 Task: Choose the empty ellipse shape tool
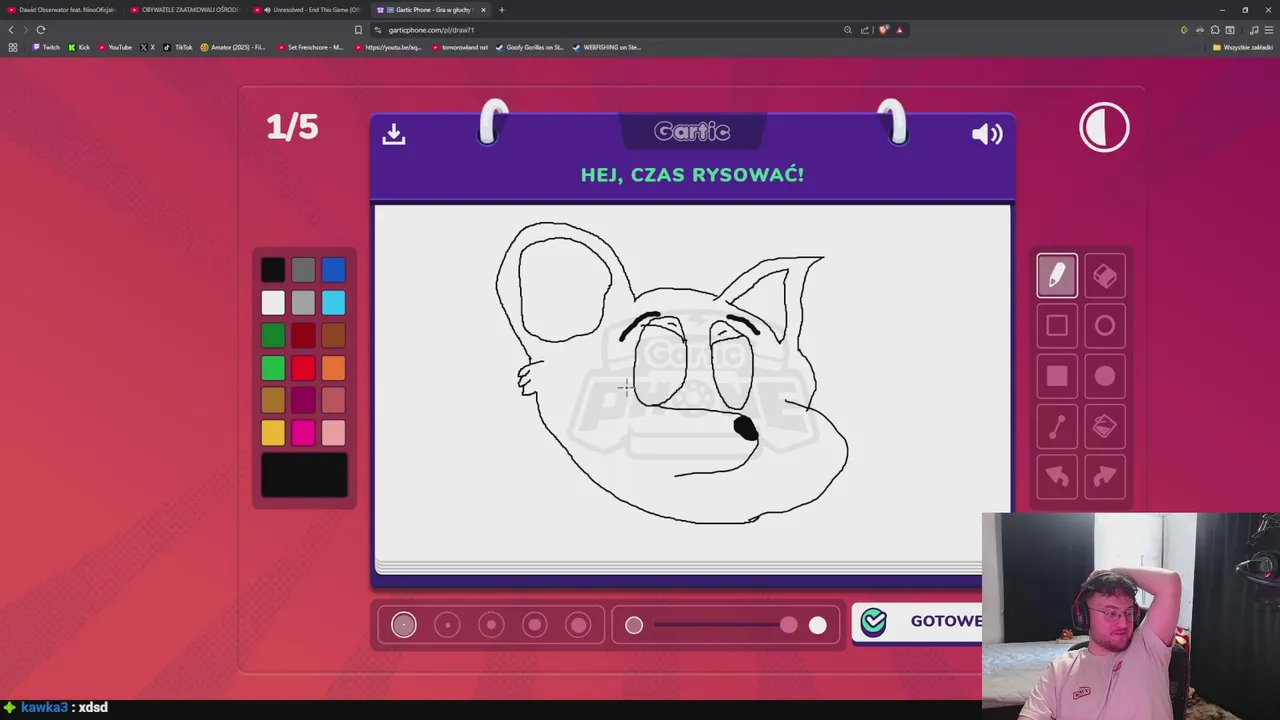pyautogui.click(x=1105, y=326)
